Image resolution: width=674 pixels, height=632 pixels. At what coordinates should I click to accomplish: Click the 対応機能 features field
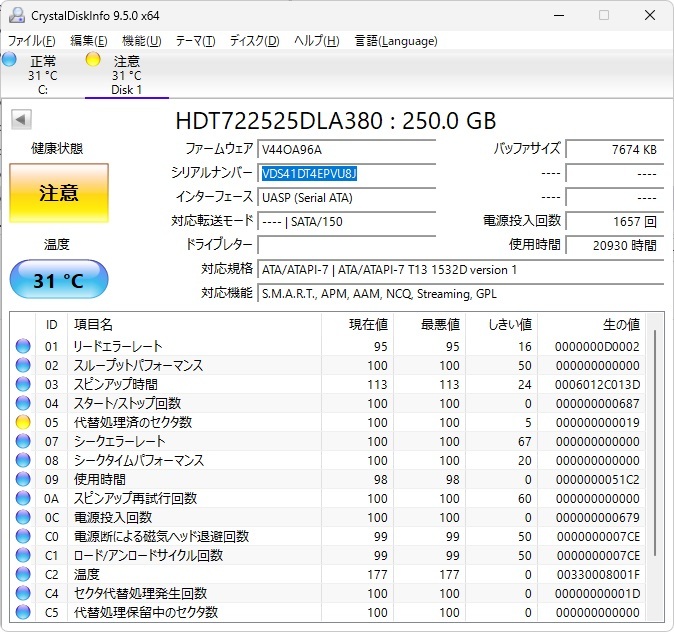tap(461, 294)
